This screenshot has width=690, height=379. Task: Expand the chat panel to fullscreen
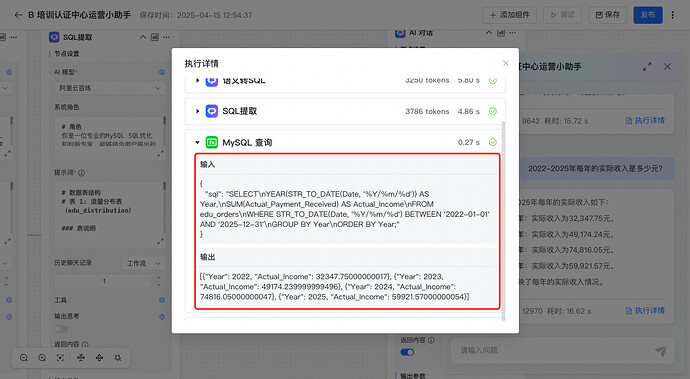[647, 66]
